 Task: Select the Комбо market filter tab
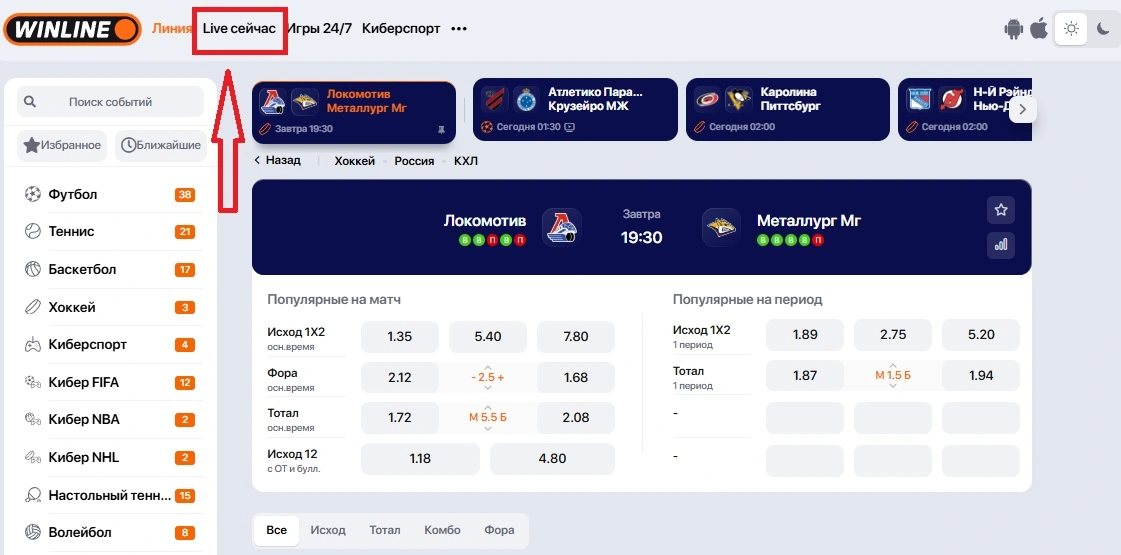pyautogui.click(x=442, y=531)
